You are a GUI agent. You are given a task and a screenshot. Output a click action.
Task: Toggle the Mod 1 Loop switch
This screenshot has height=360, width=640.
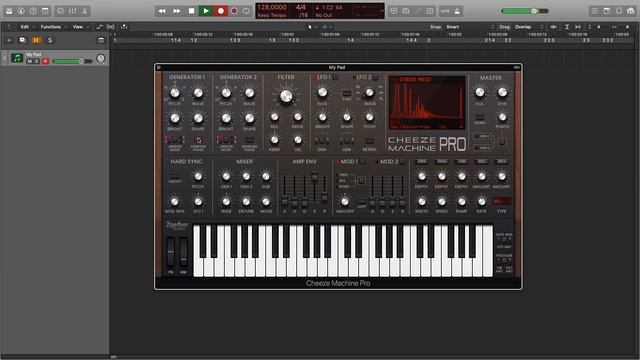pyautogui.click(x=361, y=201)
